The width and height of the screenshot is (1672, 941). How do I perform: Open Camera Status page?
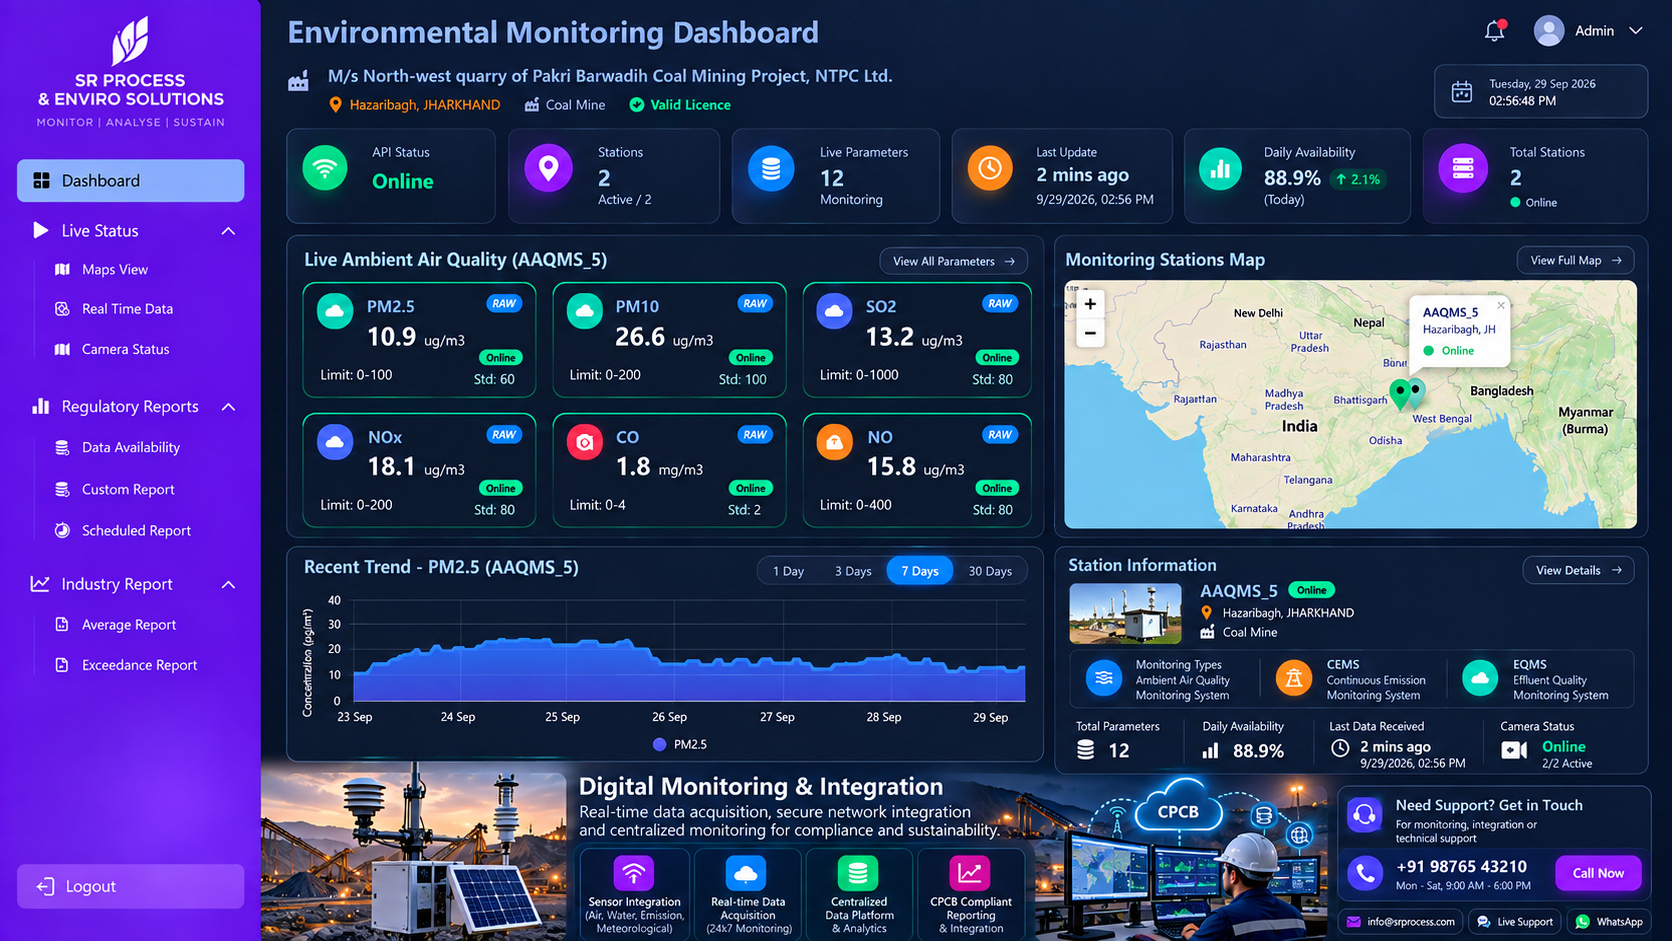pos(125,349)
